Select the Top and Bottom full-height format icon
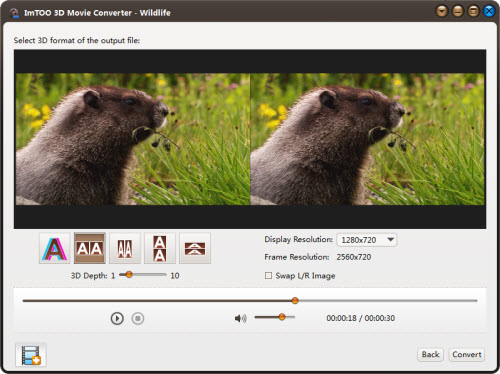This screenshot has width=500, height=374. tap(160, 248)
